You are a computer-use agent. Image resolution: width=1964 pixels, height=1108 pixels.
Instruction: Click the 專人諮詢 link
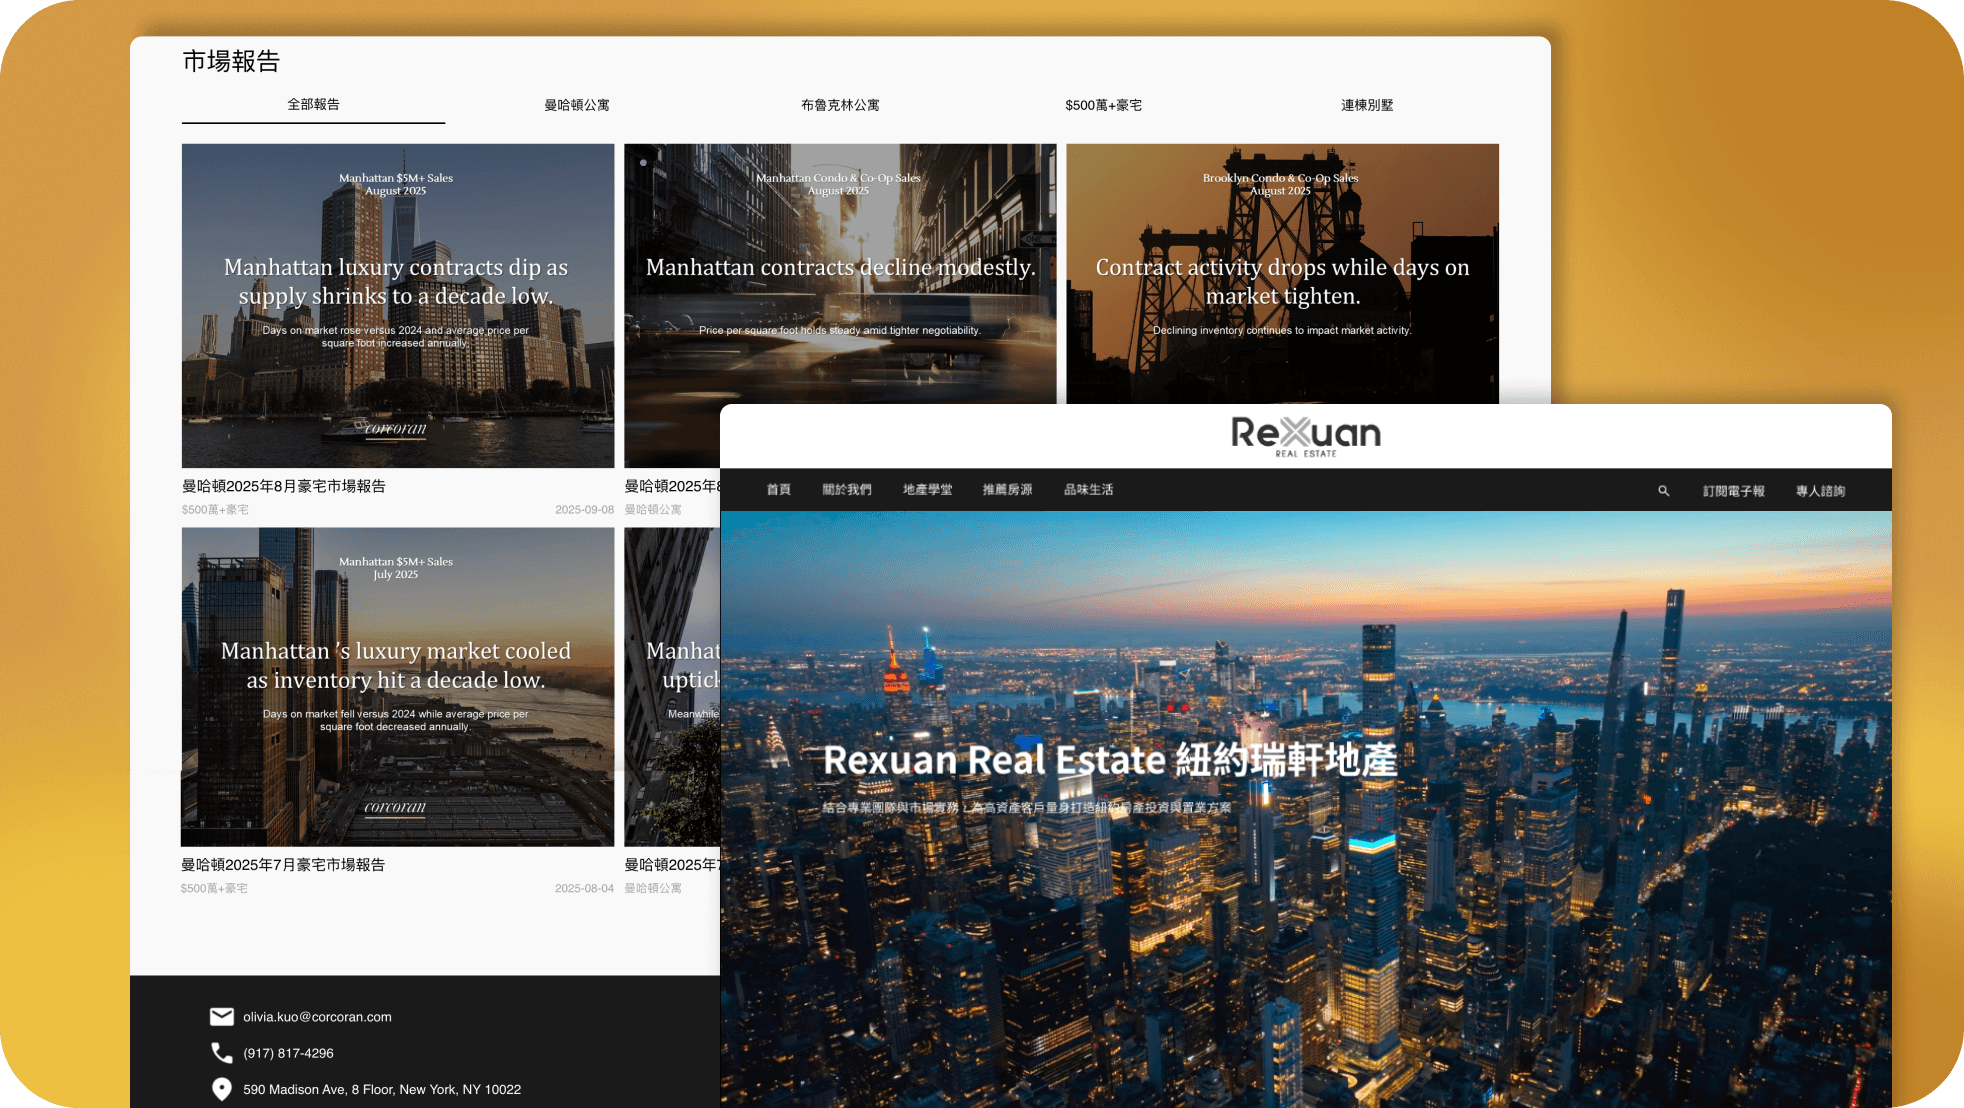(1820, 491)
